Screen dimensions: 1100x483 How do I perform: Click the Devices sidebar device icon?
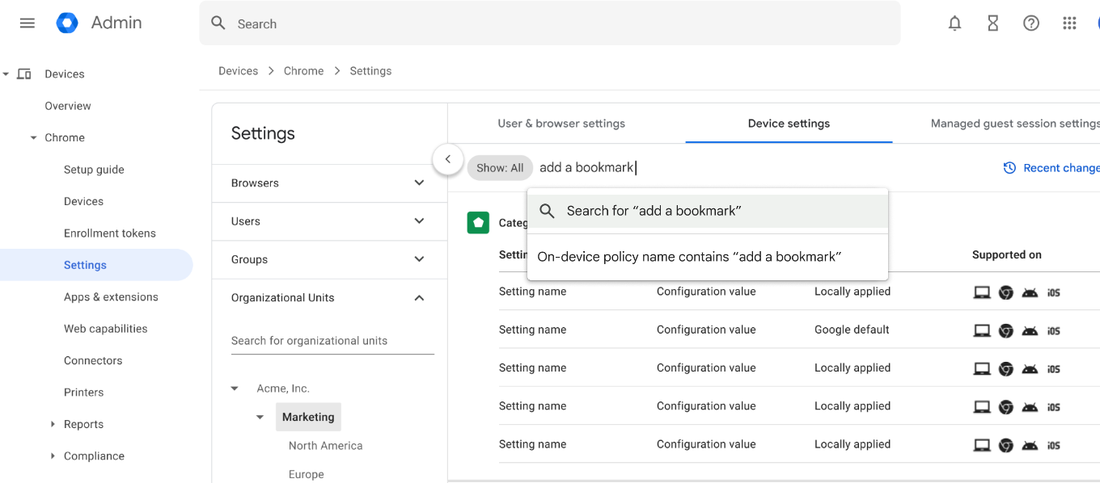pyautogui.click(x=24, y=74)
